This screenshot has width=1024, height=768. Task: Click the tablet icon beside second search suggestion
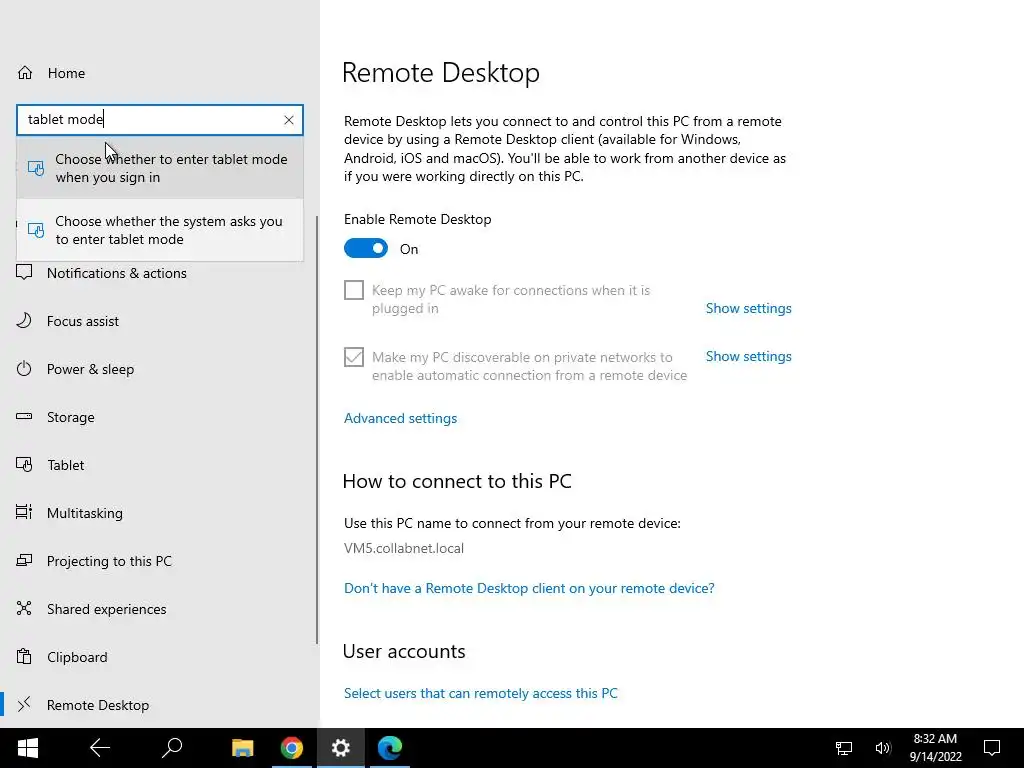click(36, 230)
